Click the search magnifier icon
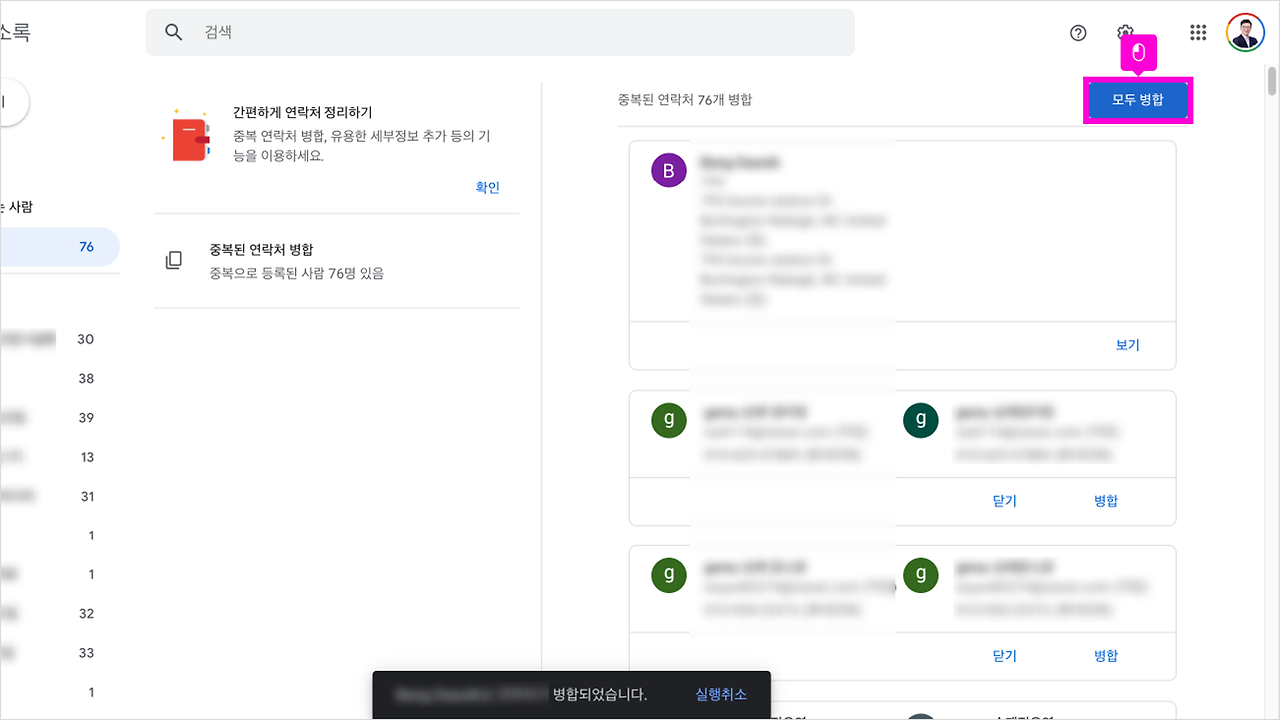 click(x=173, y=32)
